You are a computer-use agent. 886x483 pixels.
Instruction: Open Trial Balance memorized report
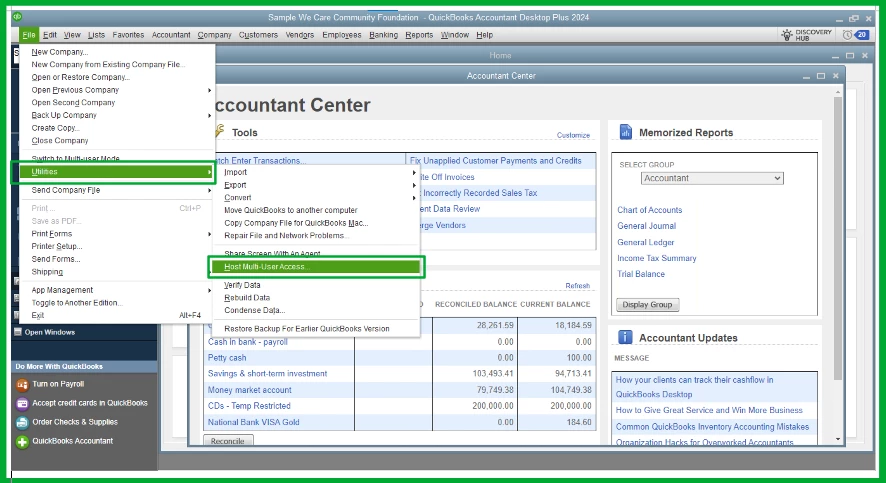click(641, 274)
